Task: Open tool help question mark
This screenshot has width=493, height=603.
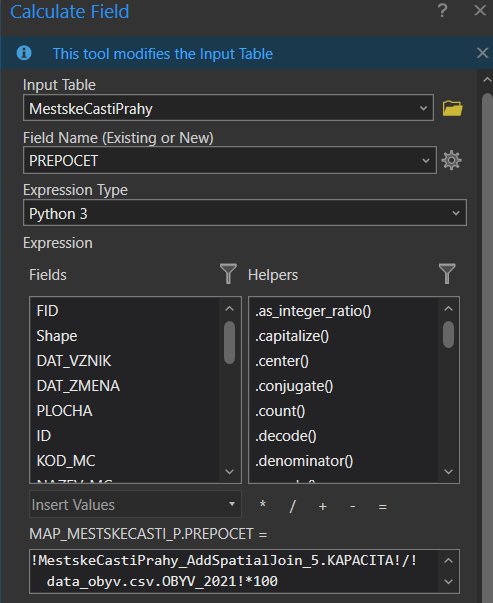Action: [x=442, y=10]
